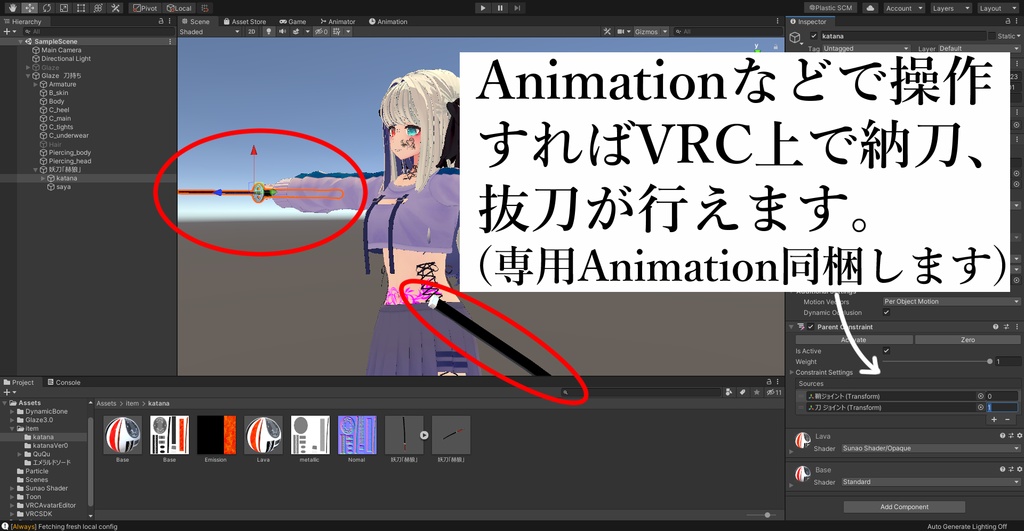The height and width of the screenshot is (531, 1024).
Task: Open the Account dropdown
Action: pos(903,8)
